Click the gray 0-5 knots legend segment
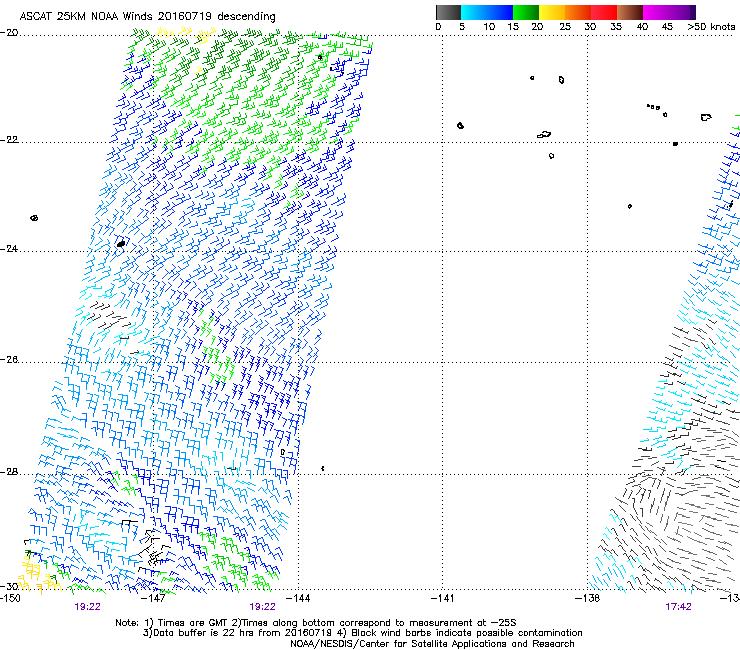 click(x=448, y=12)
